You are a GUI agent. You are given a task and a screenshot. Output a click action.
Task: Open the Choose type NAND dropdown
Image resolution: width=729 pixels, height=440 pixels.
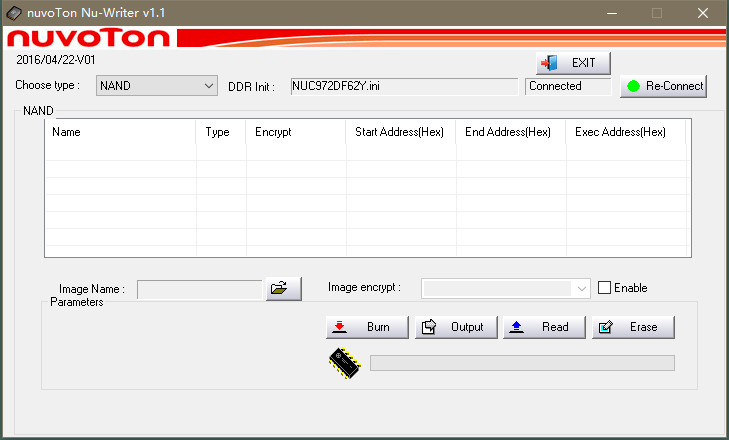pyautogui.click(x=157, y=86)
